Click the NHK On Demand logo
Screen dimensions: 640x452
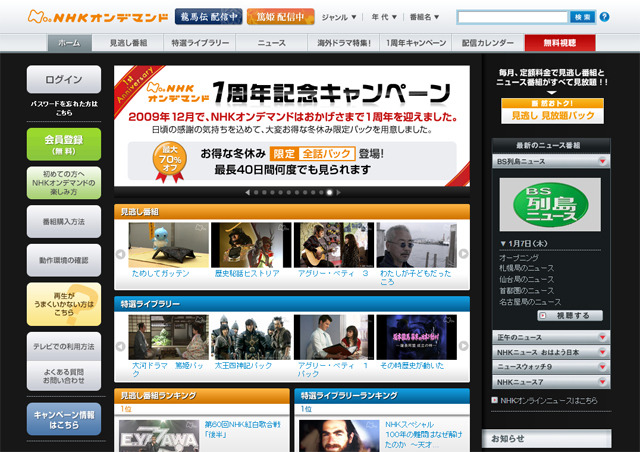coord(98,17)
